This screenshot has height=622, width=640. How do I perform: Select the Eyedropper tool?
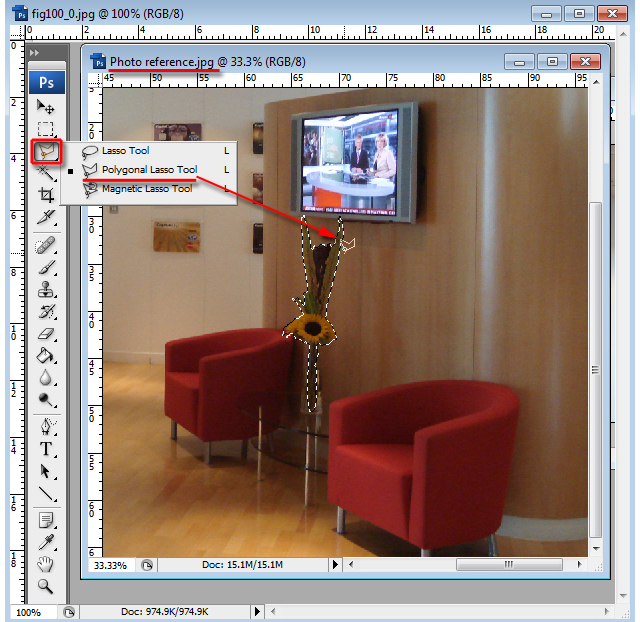46,542
